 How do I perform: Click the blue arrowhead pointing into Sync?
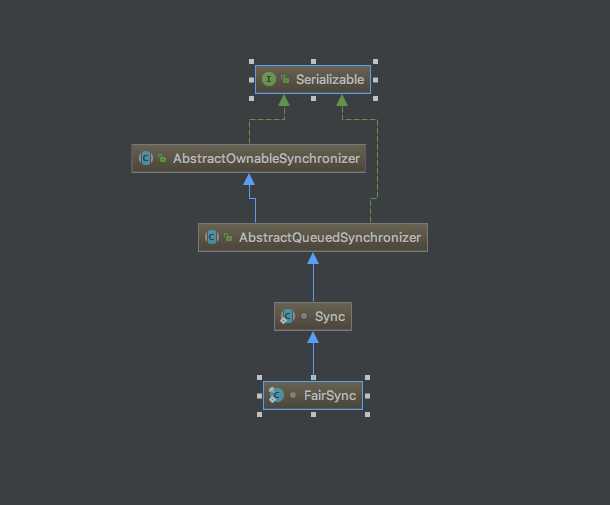(313, 337)
